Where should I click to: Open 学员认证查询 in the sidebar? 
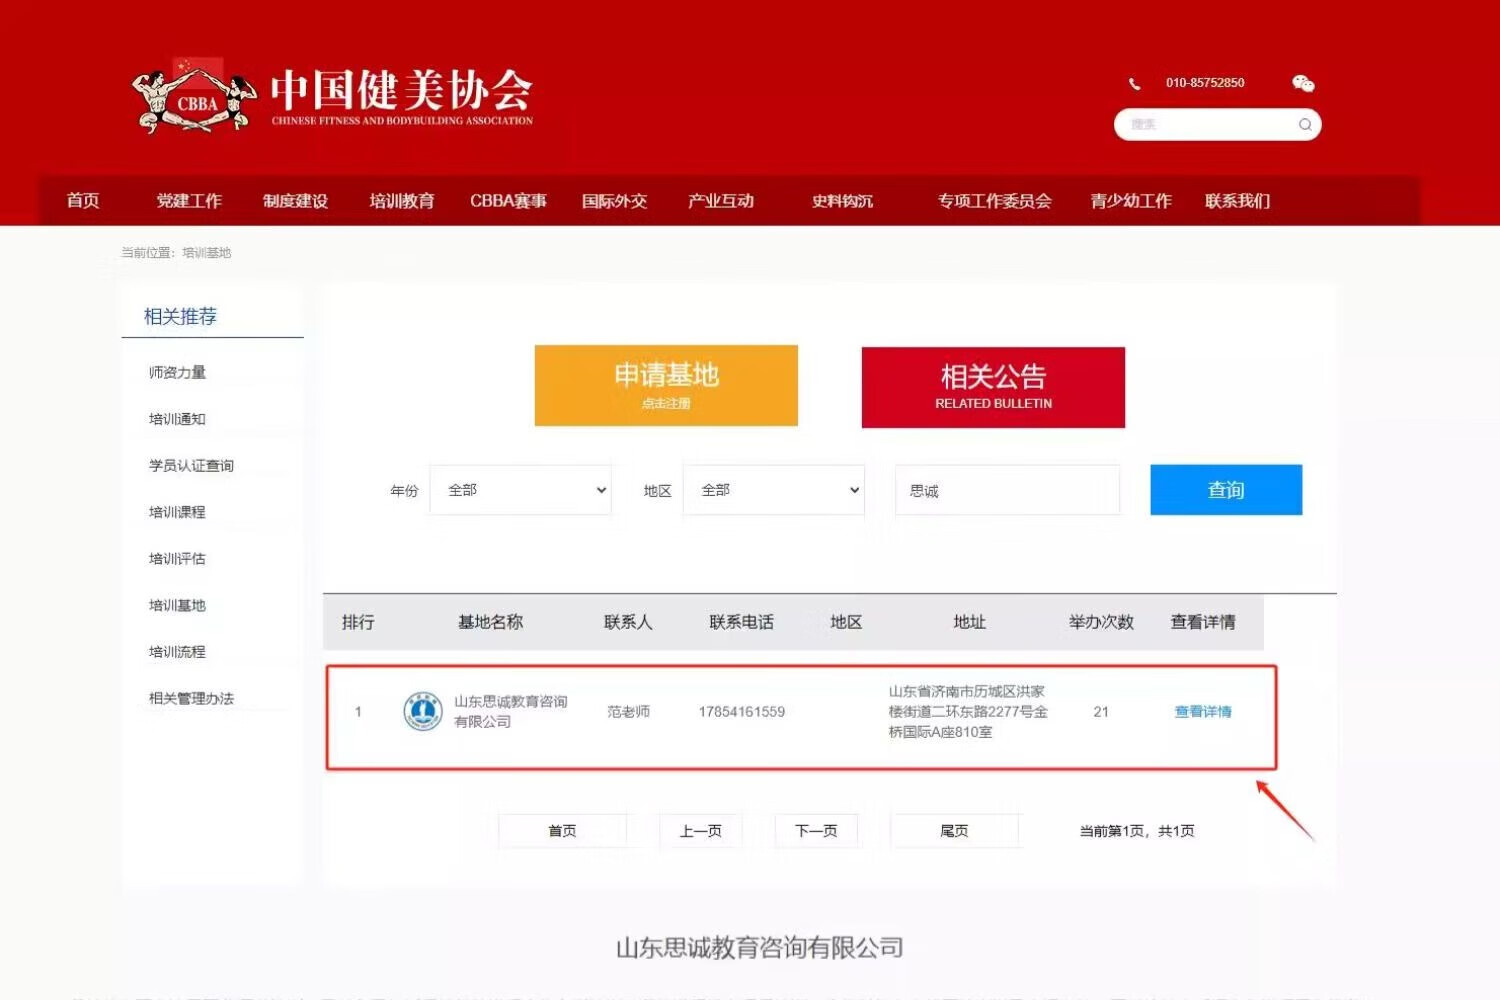pos(191,466)
